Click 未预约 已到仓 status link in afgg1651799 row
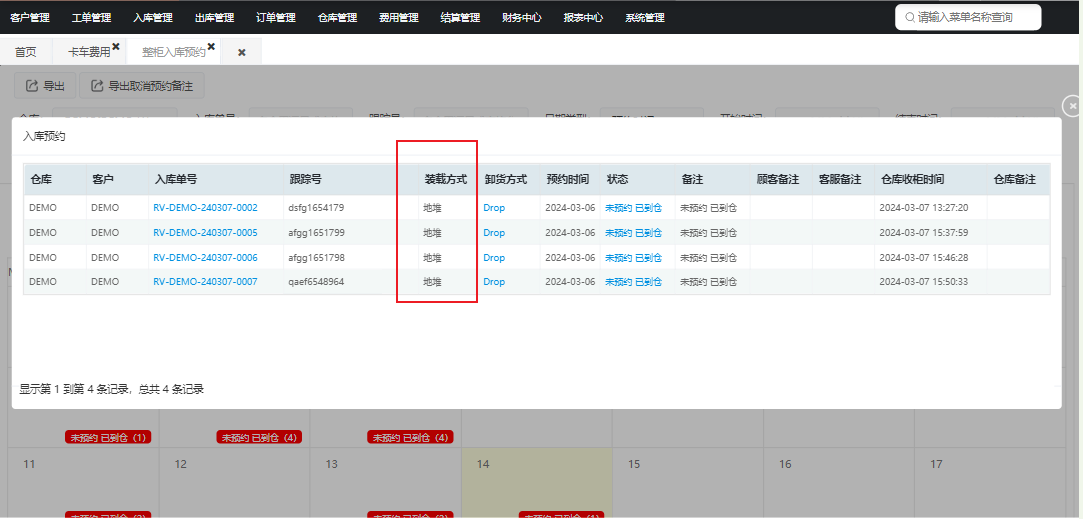1083x519 pixels. coord(633,232)
